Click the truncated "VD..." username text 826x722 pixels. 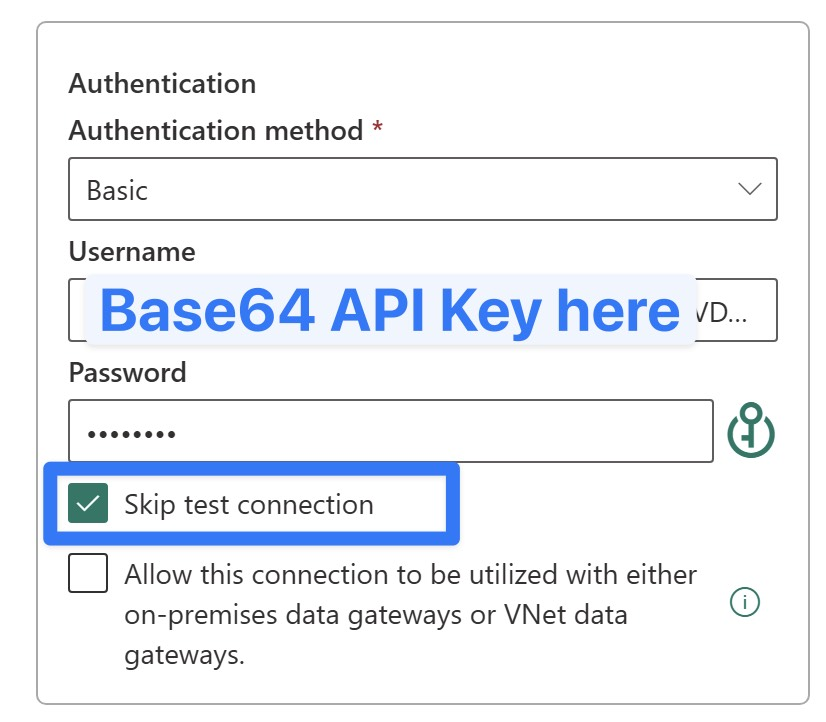(x=736, y=311)
